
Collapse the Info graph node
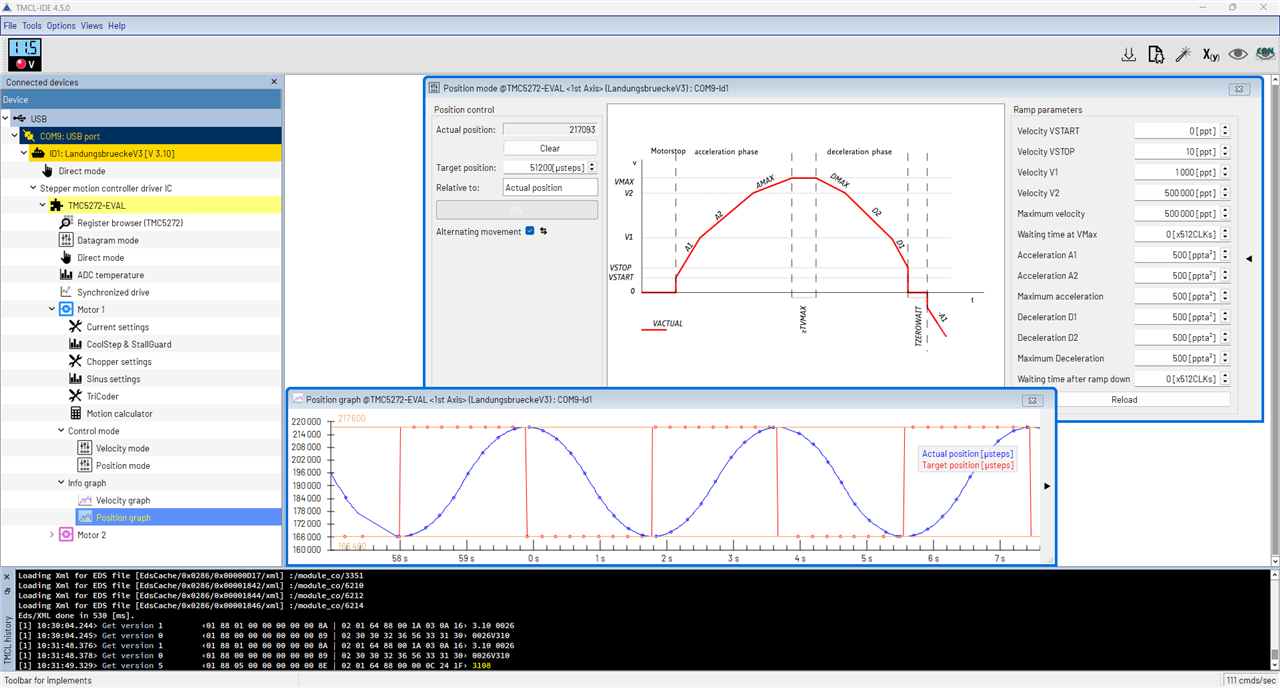click(x=61, y=483)
